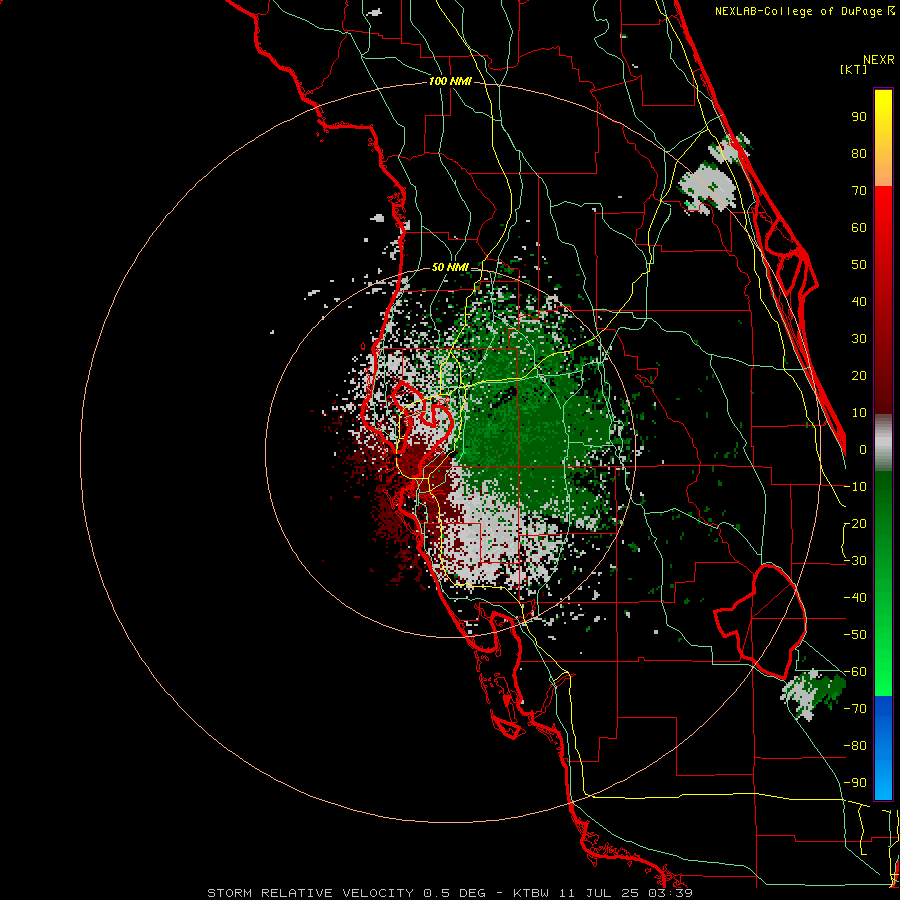
Task: Pick the gray zero-velocity segment of color bar
Action: click(x=883, y=442)
